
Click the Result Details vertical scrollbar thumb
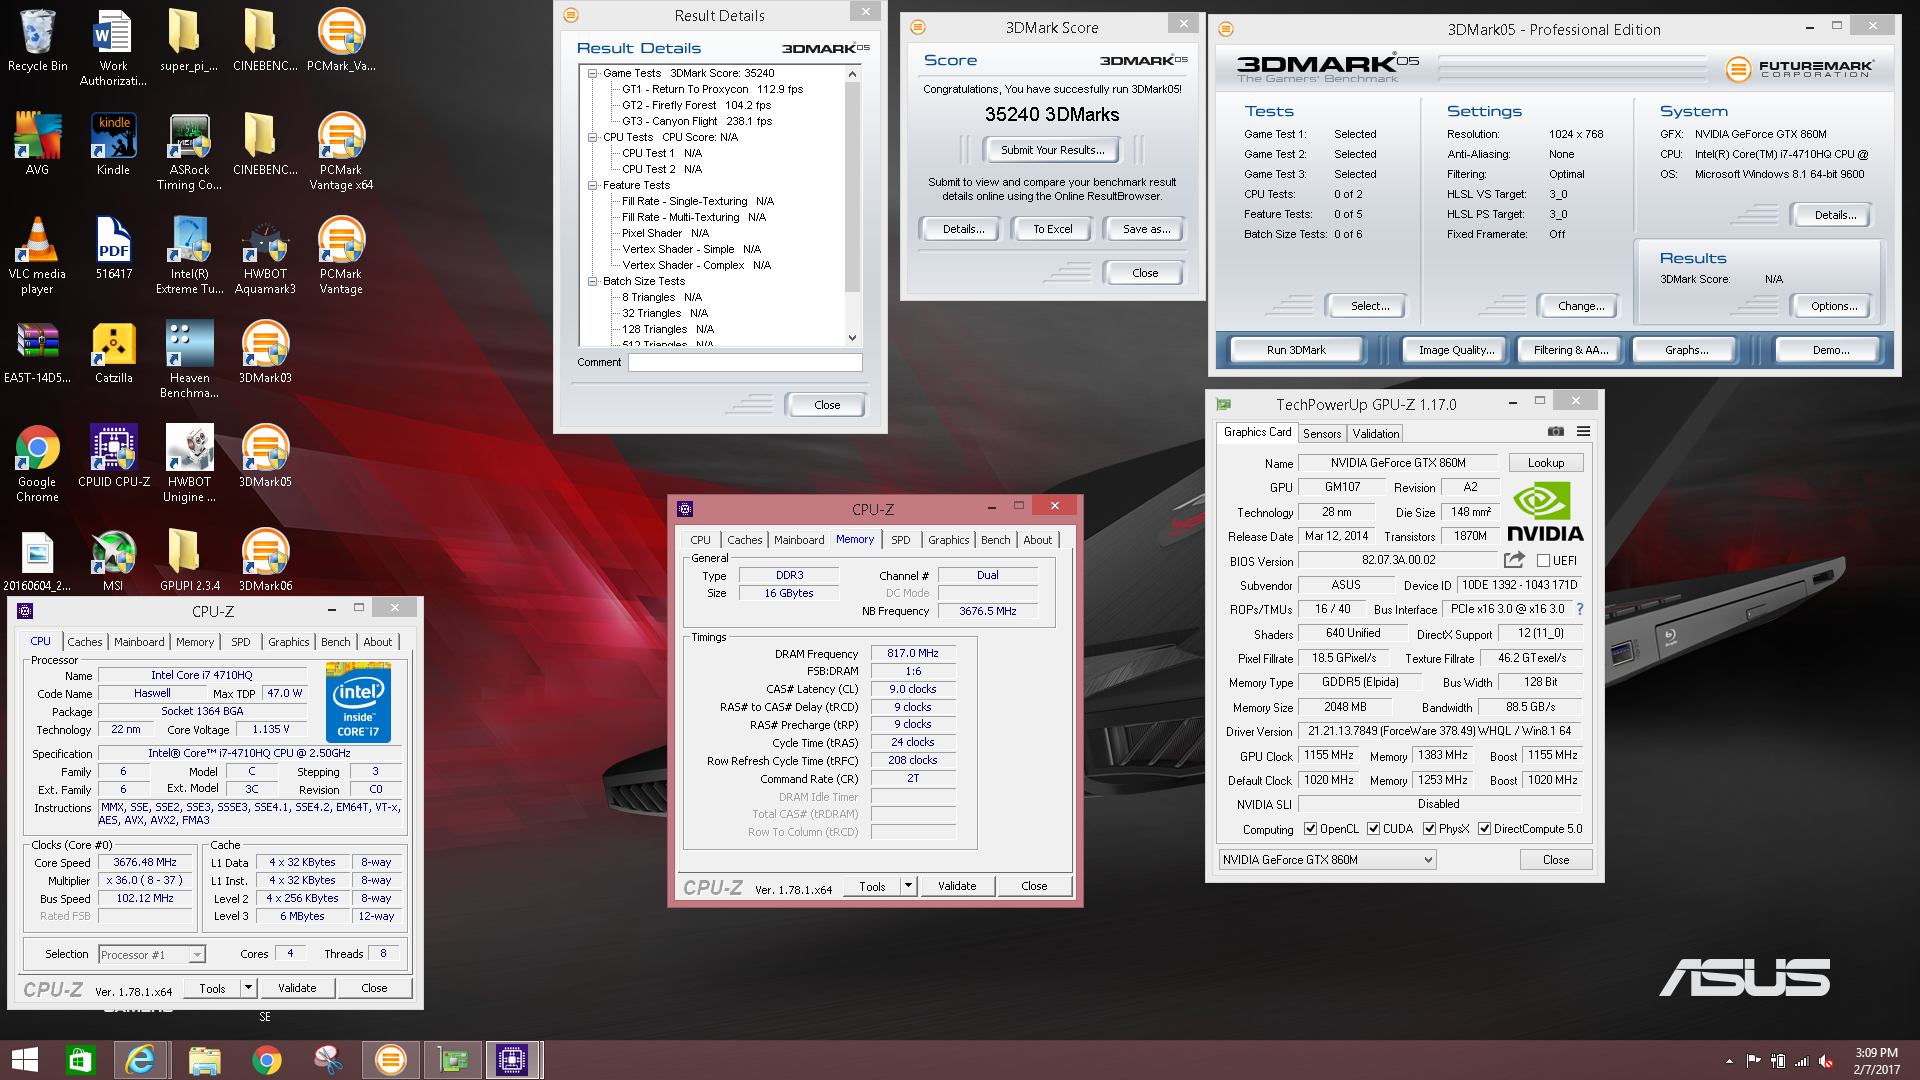pos(852,187)
